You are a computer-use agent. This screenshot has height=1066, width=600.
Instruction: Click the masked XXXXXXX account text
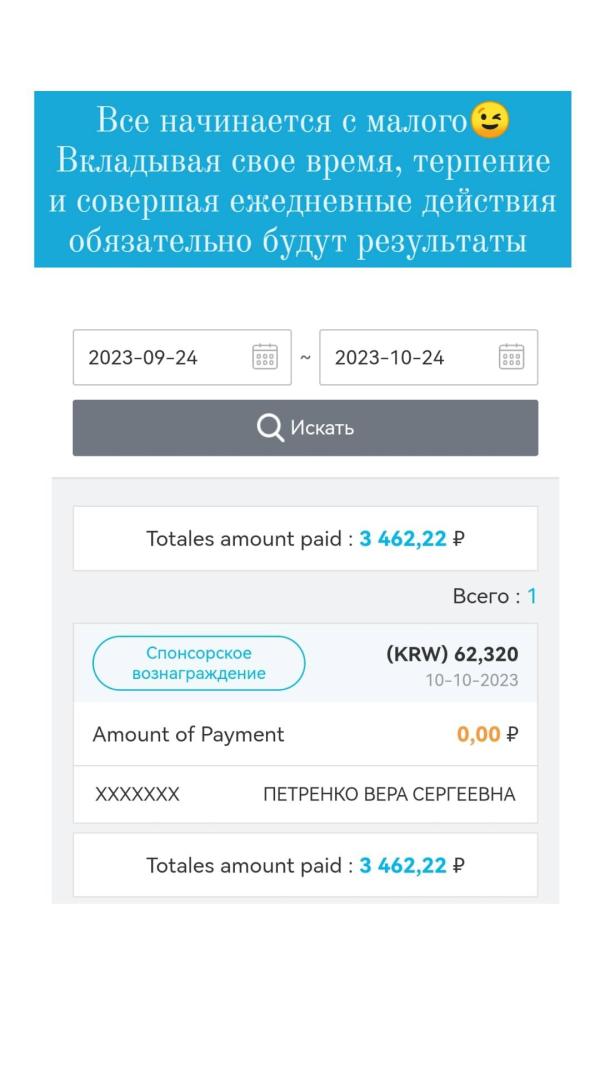pyautogui.click(x=137, y=795)
